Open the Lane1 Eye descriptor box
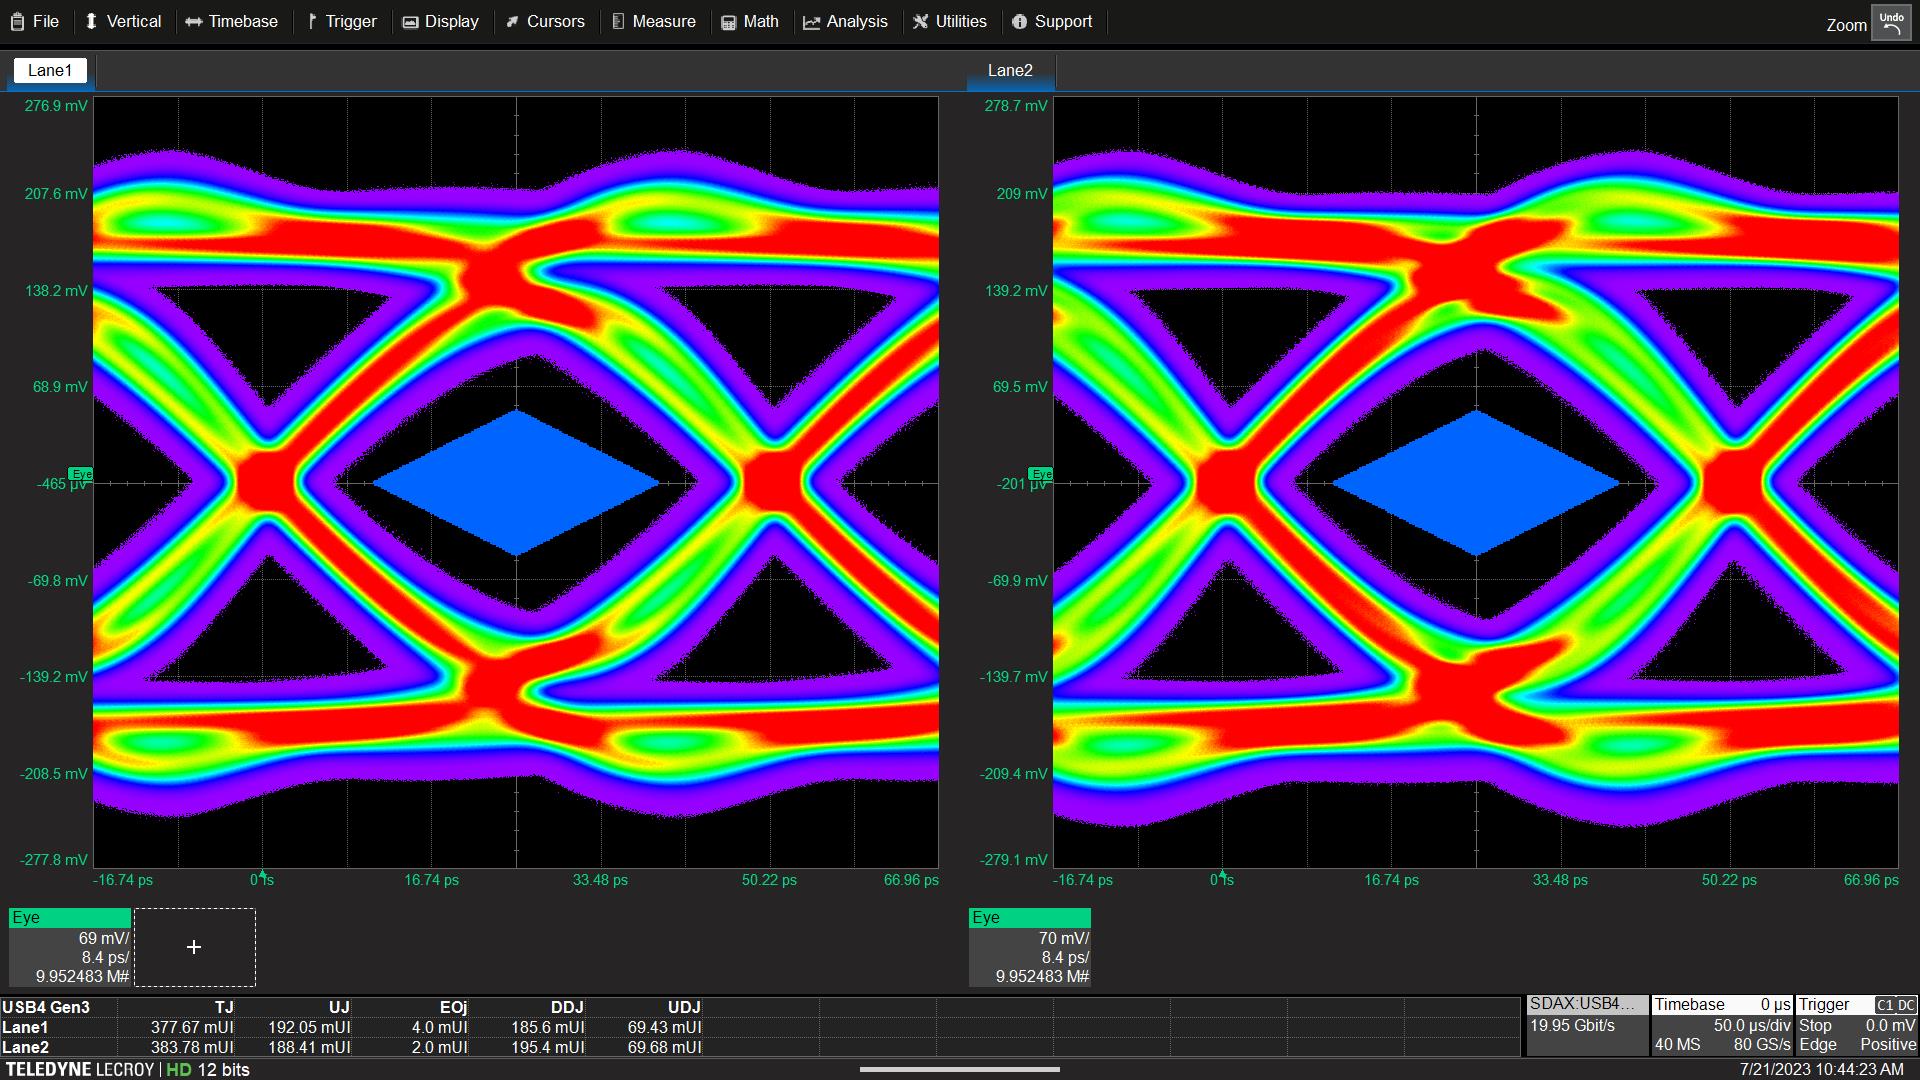Screen dimensions: 1920x1080 pos(69,947)
